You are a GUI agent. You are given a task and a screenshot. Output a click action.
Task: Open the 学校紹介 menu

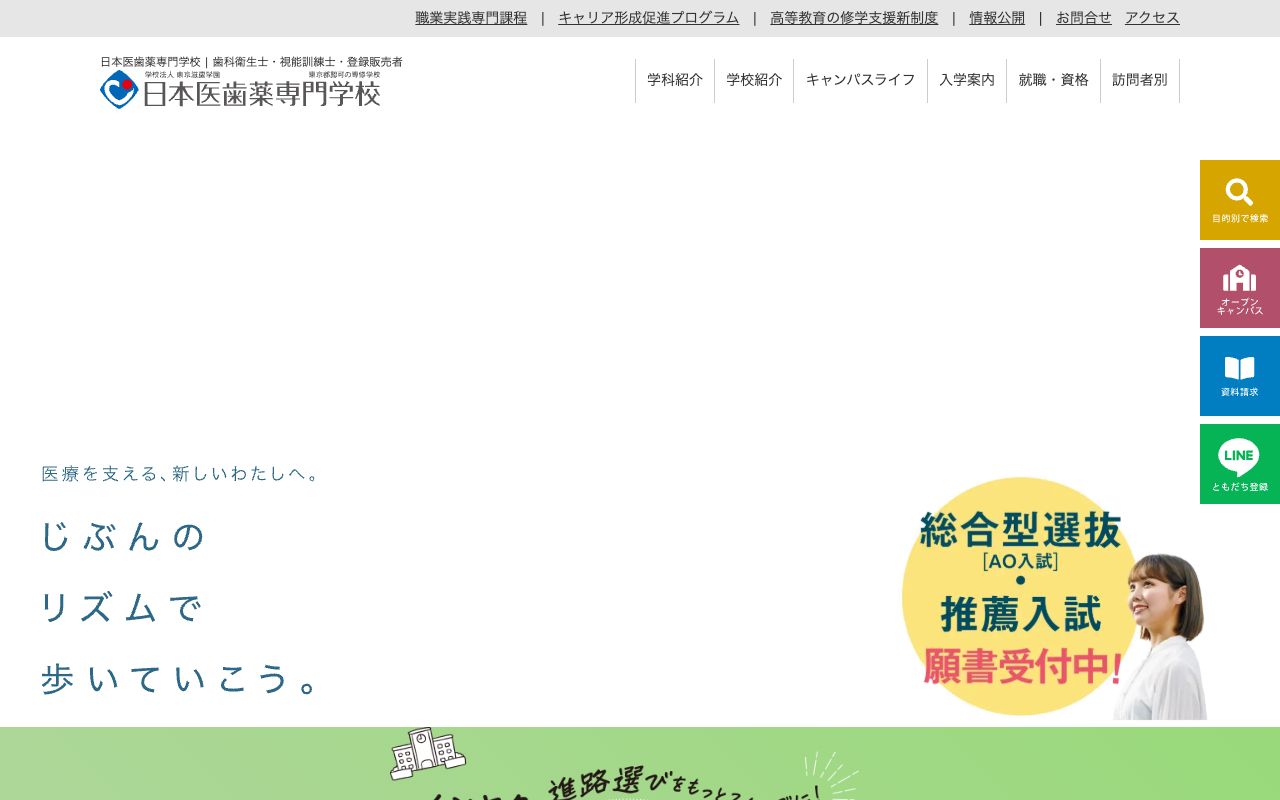[x=754, y=80]
